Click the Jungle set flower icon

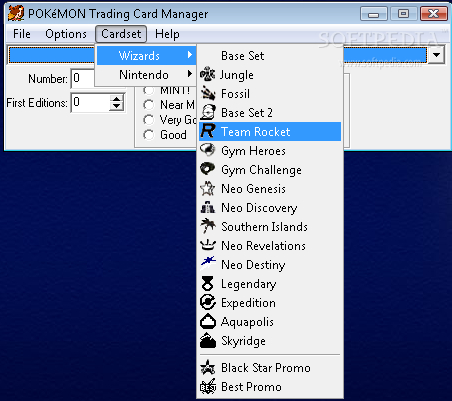(x=208, y=74)
